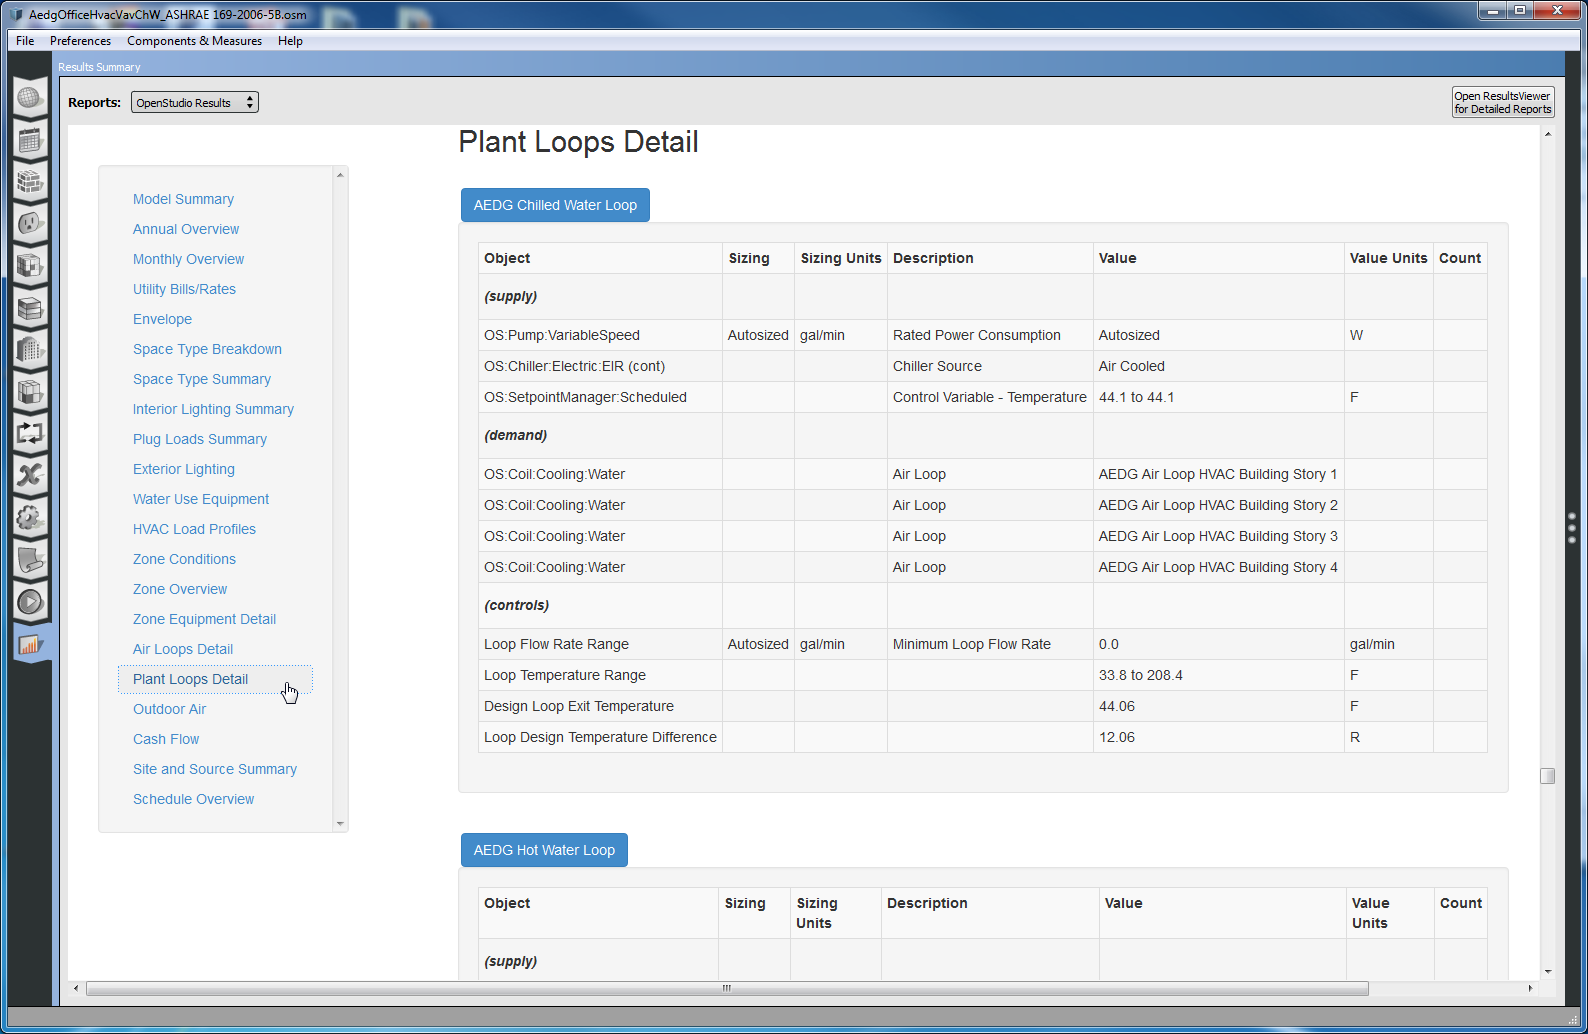Open the Schedules calendar tab icon
This screenshot has width=1588, height=1034.
click(30, 140)
